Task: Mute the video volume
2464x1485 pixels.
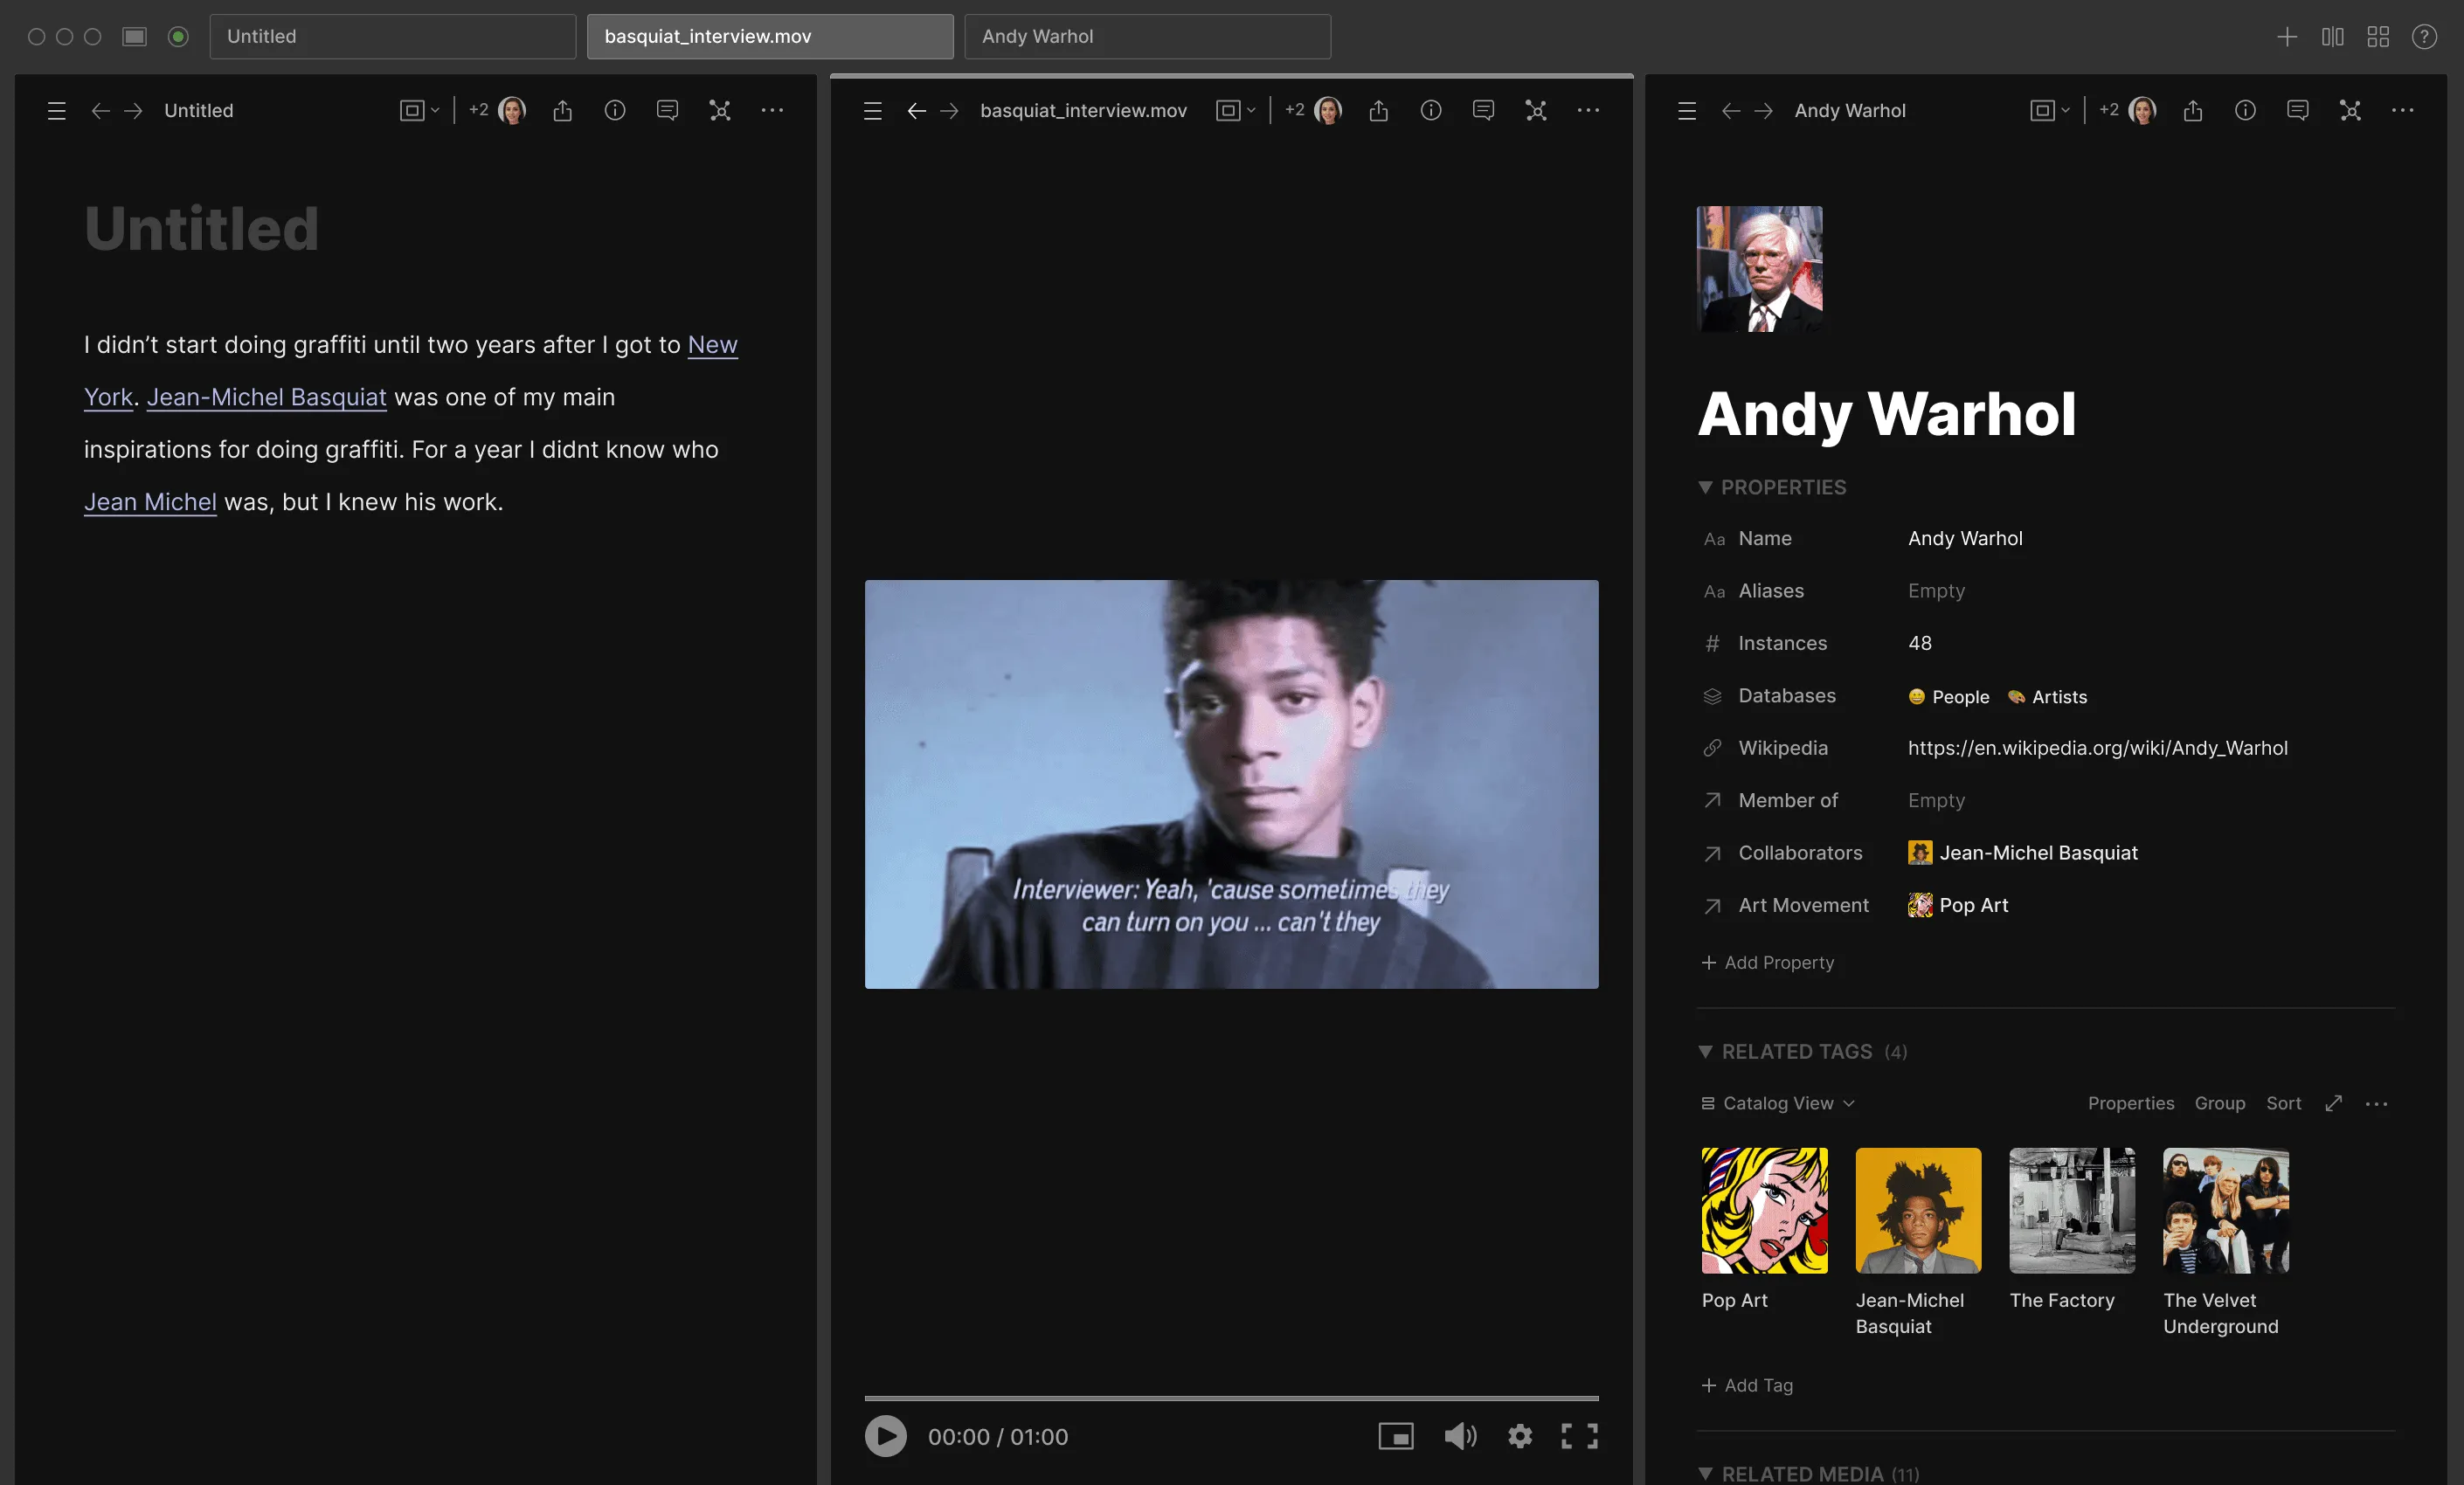Action: (x=1460, y=1436)
